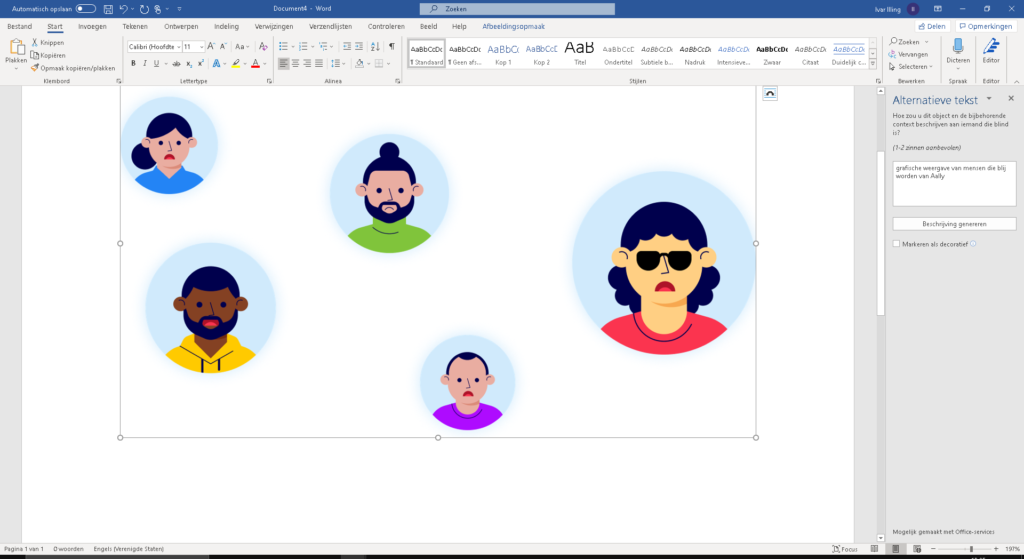Switch to the Afbeeldingsopmaak tab
The width and height of the screenshot is (1024, 559).
(x=513, y=26)
